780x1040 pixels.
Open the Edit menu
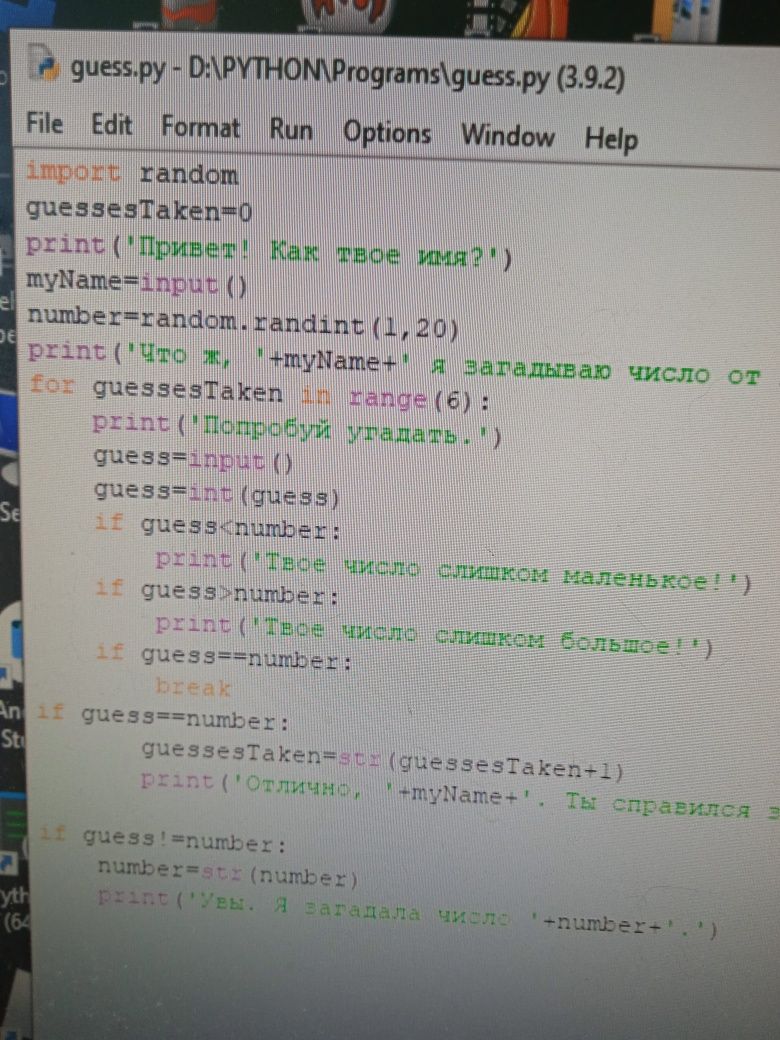111,125
